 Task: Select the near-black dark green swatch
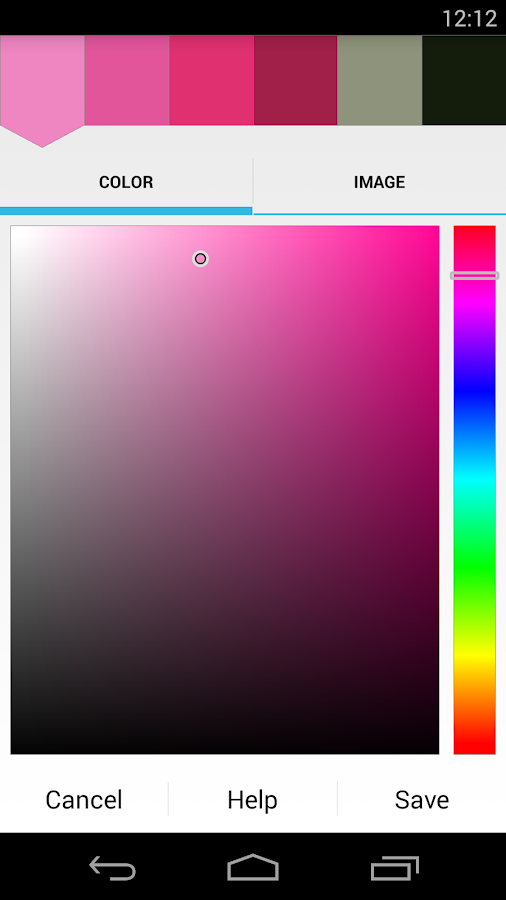(x=464, y=80)
